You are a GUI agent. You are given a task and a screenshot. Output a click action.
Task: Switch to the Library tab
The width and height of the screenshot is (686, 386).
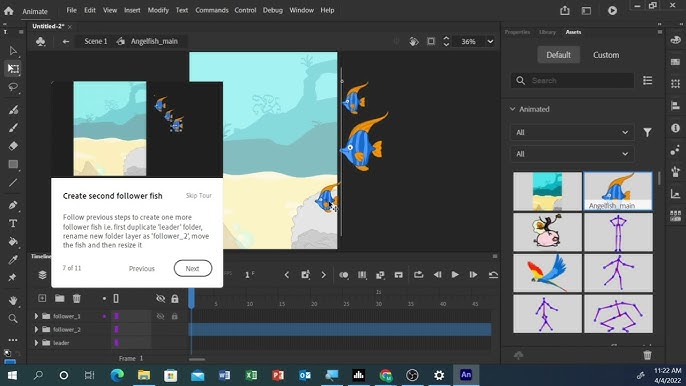(x=547, y=32)
